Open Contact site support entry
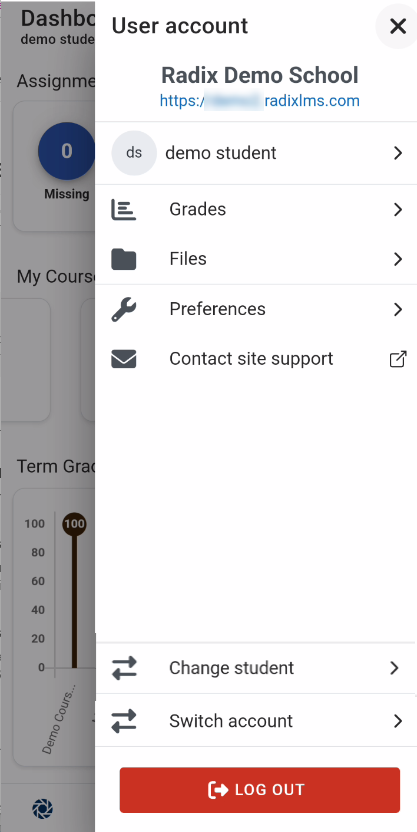 coord(256,359)
